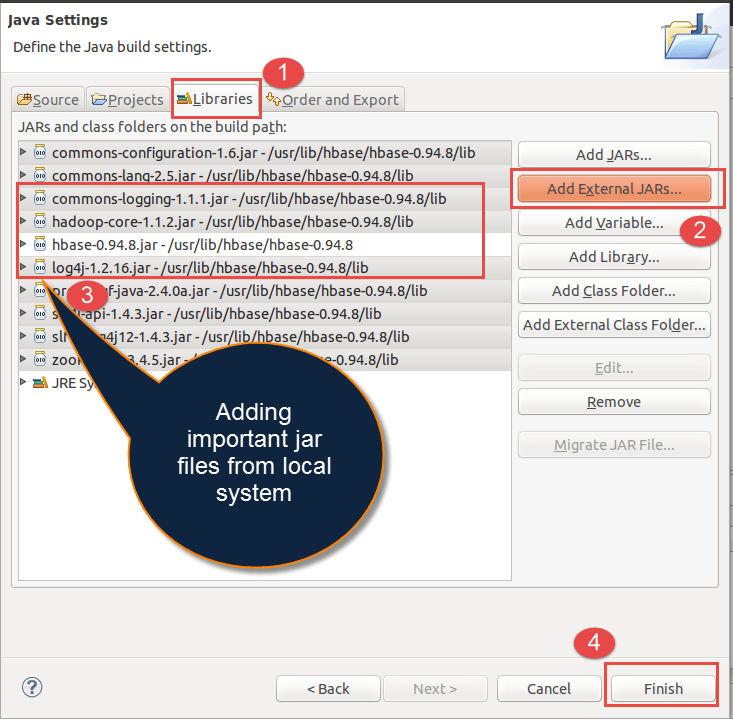
Task: Click the Add Library button
Action: pyautogui.click(x=614, y=257)
